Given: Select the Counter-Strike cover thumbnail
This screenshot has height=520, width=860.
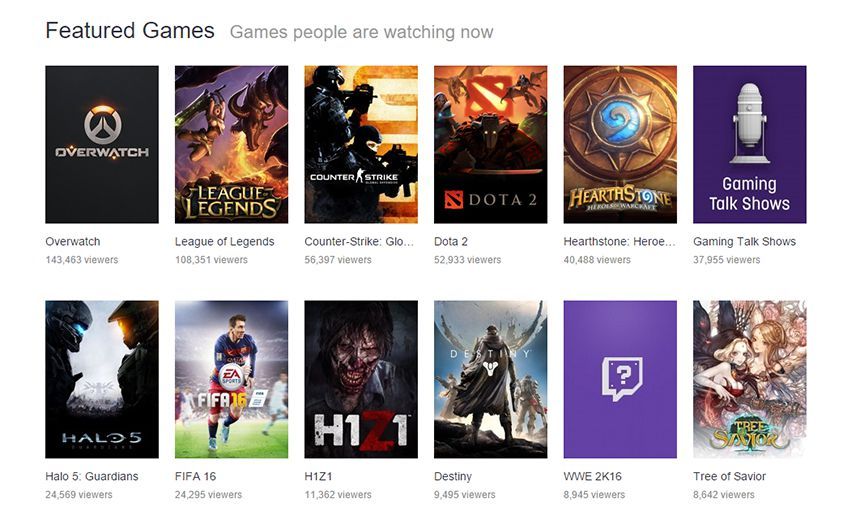Looking at the screenshot, I should pos(361,144).
